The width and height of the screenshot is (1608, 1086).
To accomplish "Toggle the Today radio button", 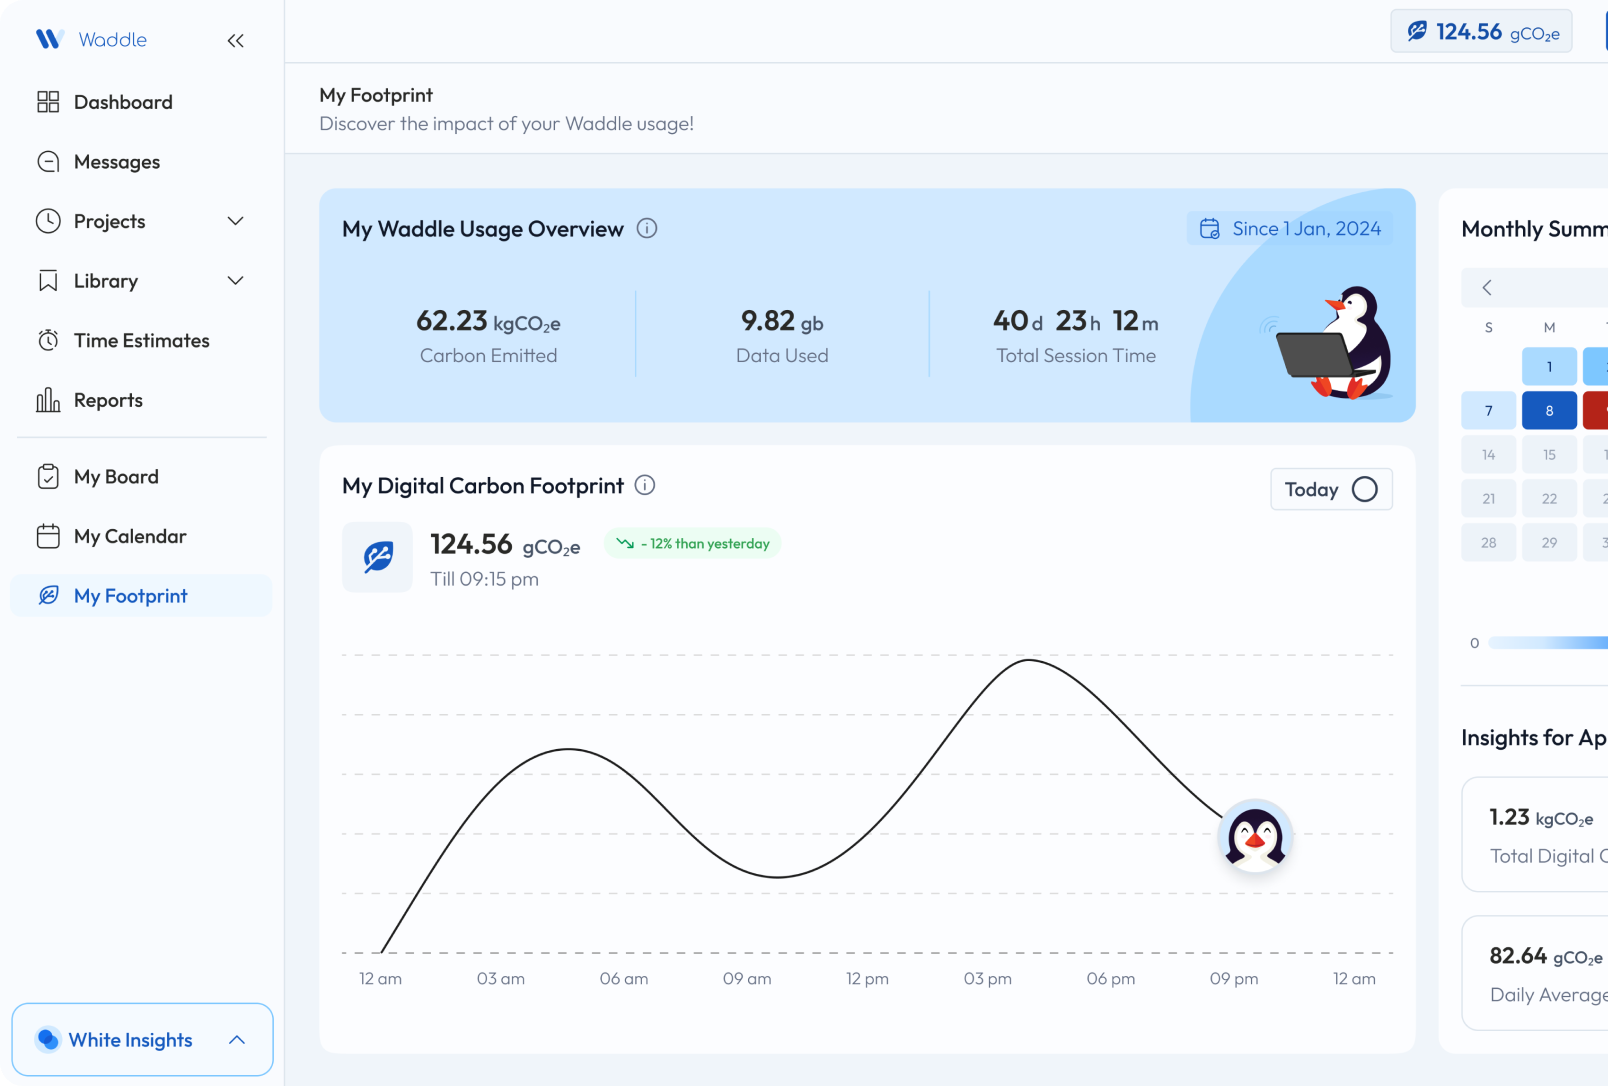I will tap(1364, 490).
